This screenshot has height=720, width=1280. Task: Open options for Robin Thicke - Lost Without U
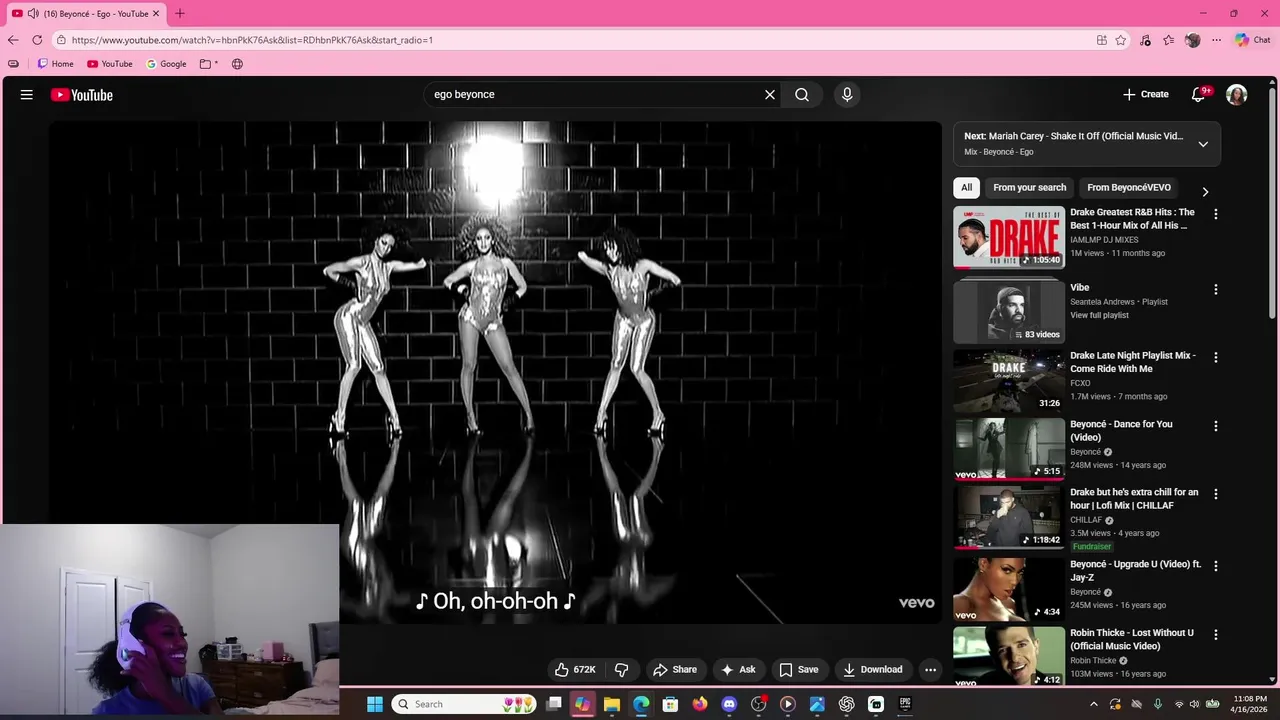coord(1216,635)
